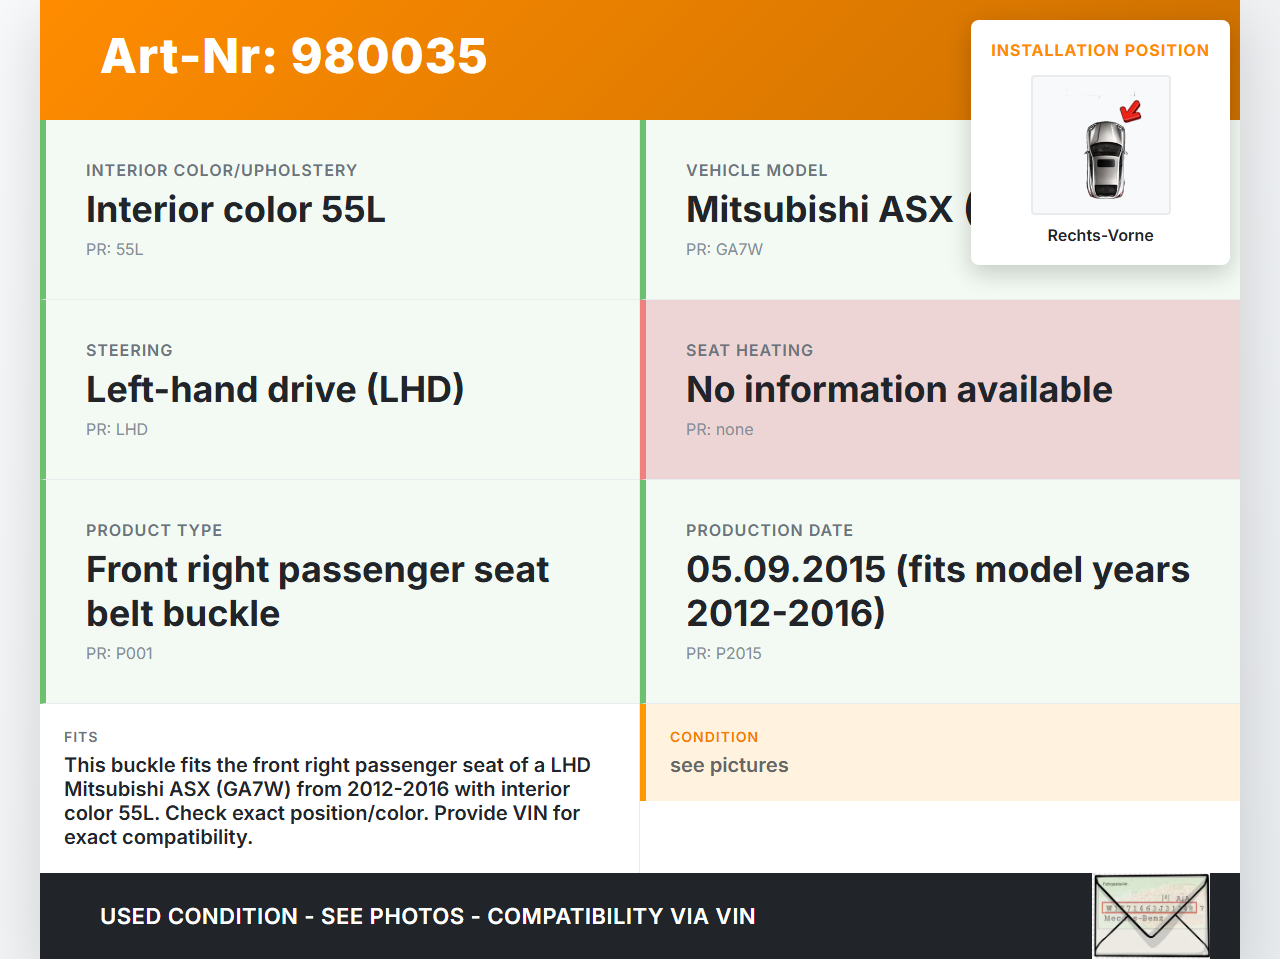This screenshot has height=959, width=1280.
Task: Click the Front right passenger seat belt buckle title
Action: coord(317,591)
